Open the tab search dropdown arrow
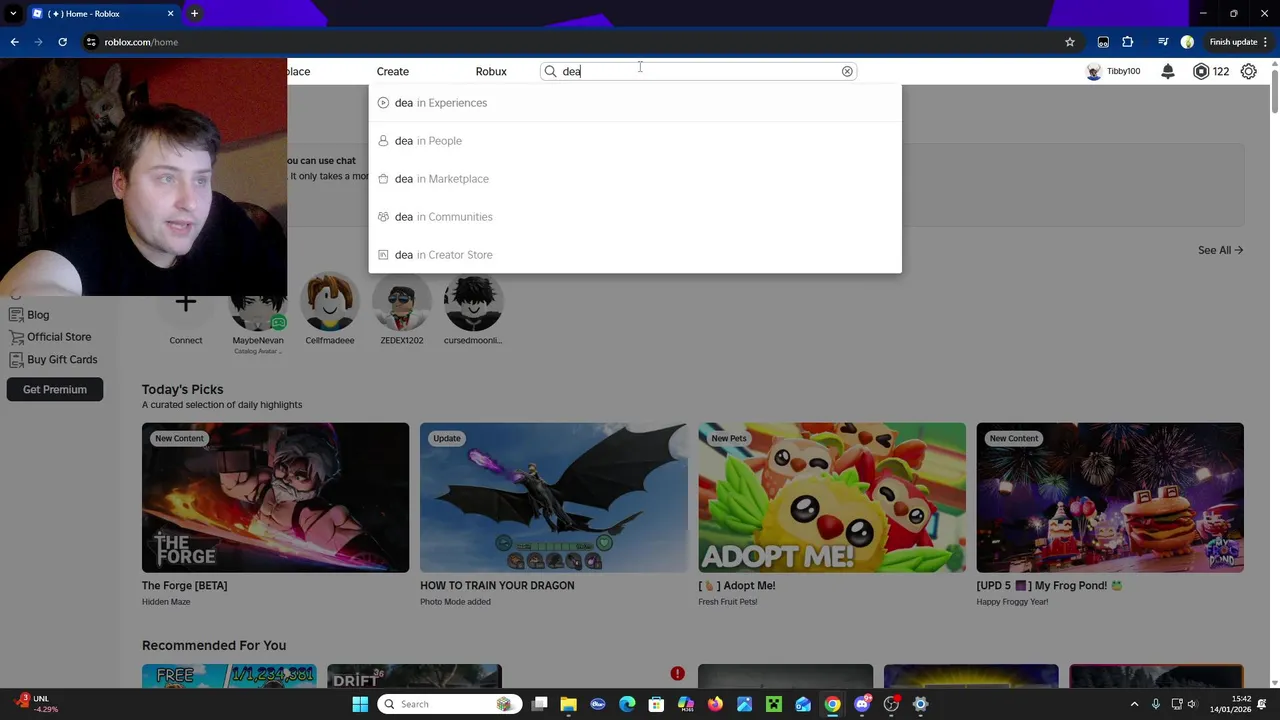The height and width of the screenshot is (720, 1280). [x=13, y=13]
